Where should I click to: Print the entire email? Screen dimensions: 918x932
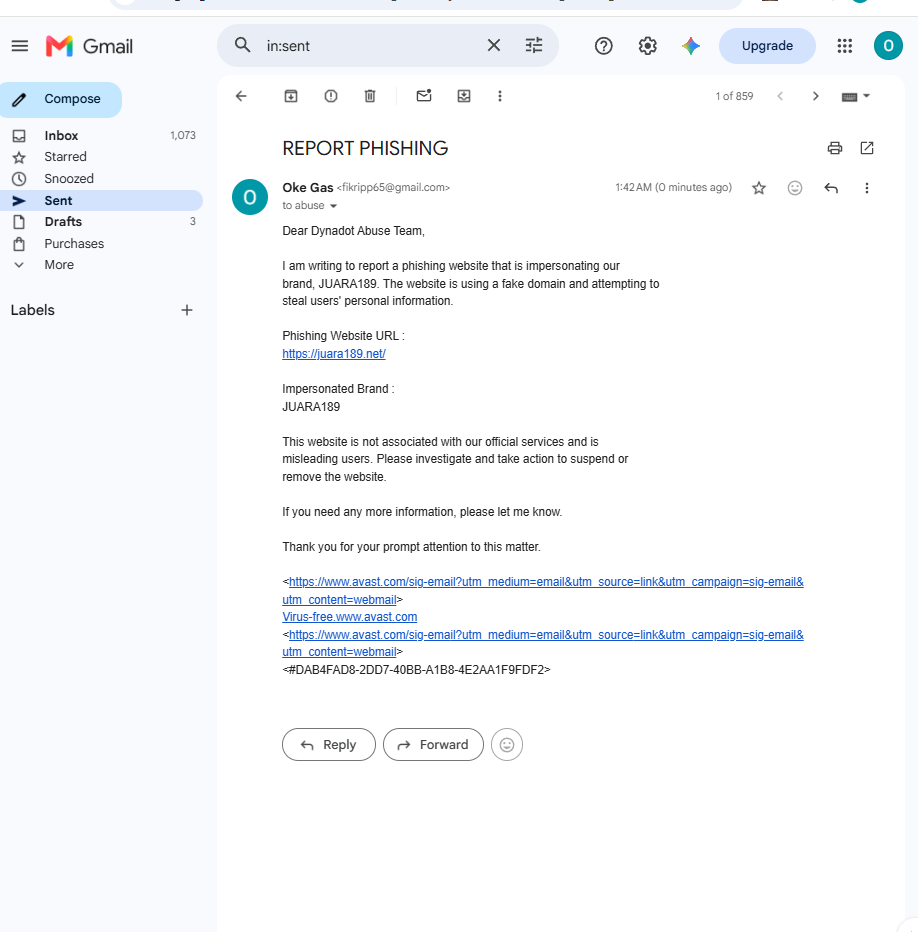pyautogui.click(x=835, y=148)
